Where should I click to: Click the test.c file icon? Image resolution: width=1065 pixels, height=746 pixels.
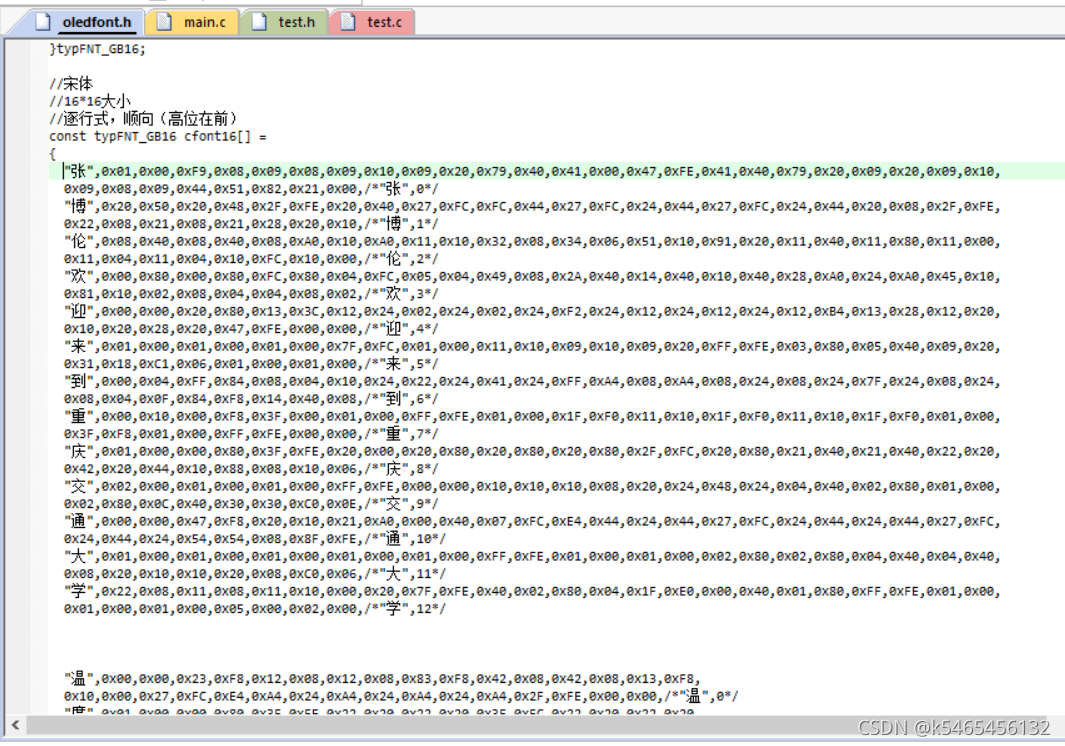(348, 22)
